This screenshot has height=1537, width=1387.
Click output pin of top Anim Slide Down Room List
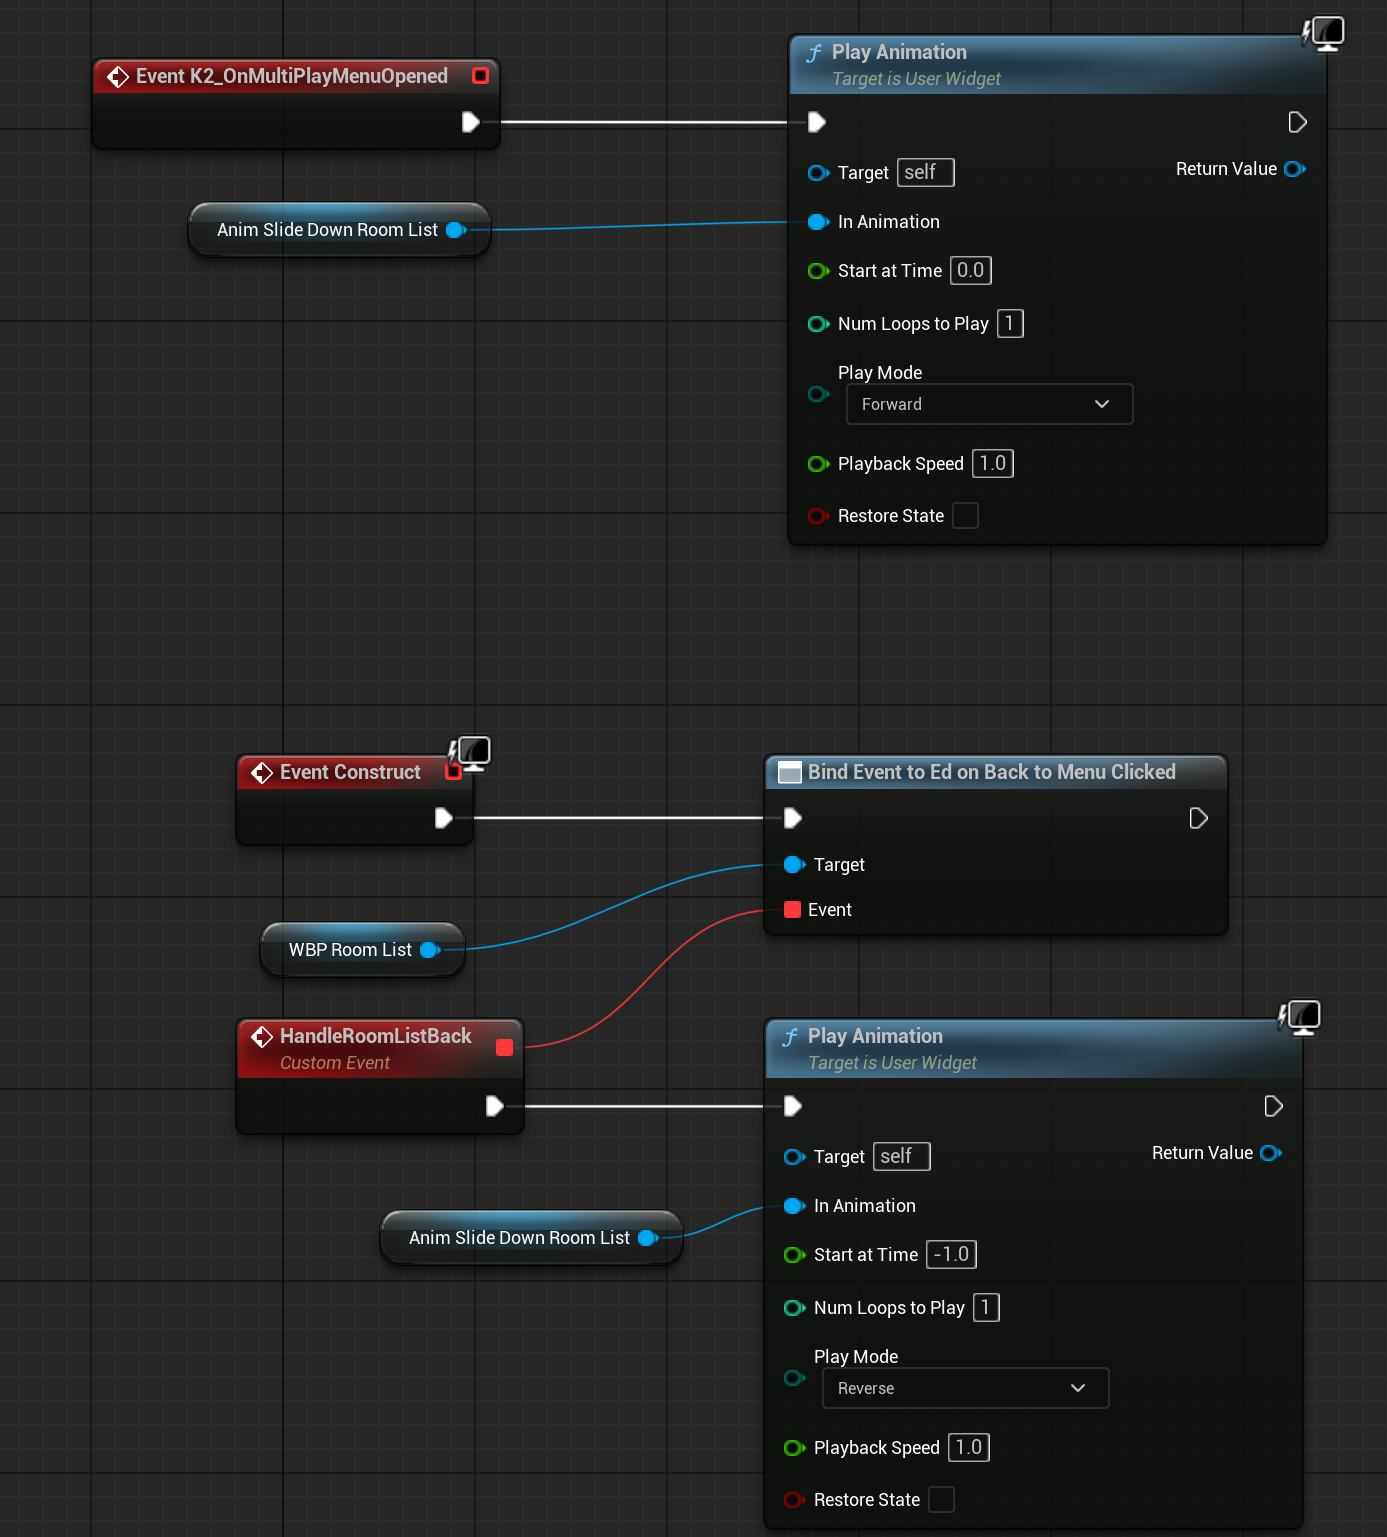click(456, 230)
